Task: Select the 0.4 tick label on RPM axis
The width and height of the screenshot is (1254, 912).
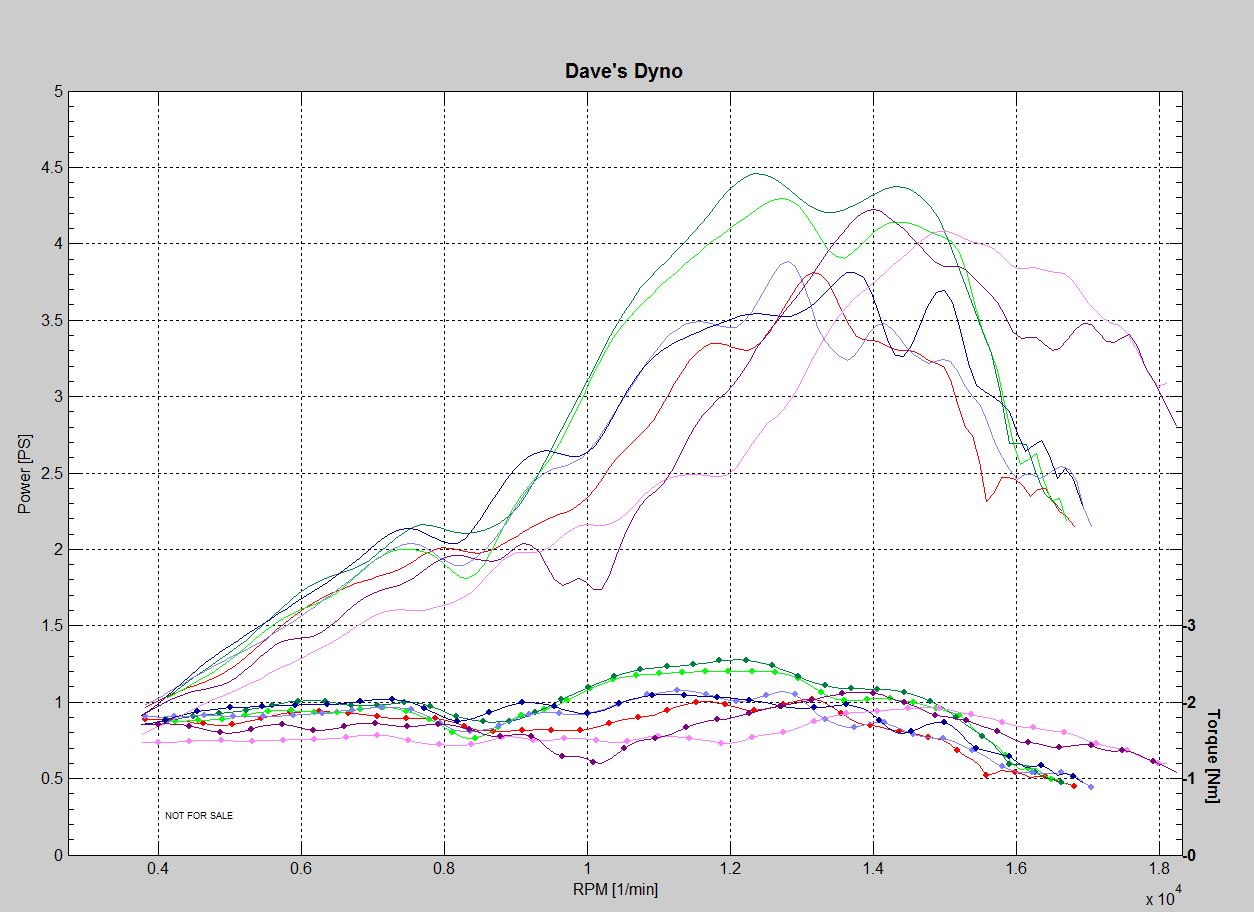Action: coord(158,871)
